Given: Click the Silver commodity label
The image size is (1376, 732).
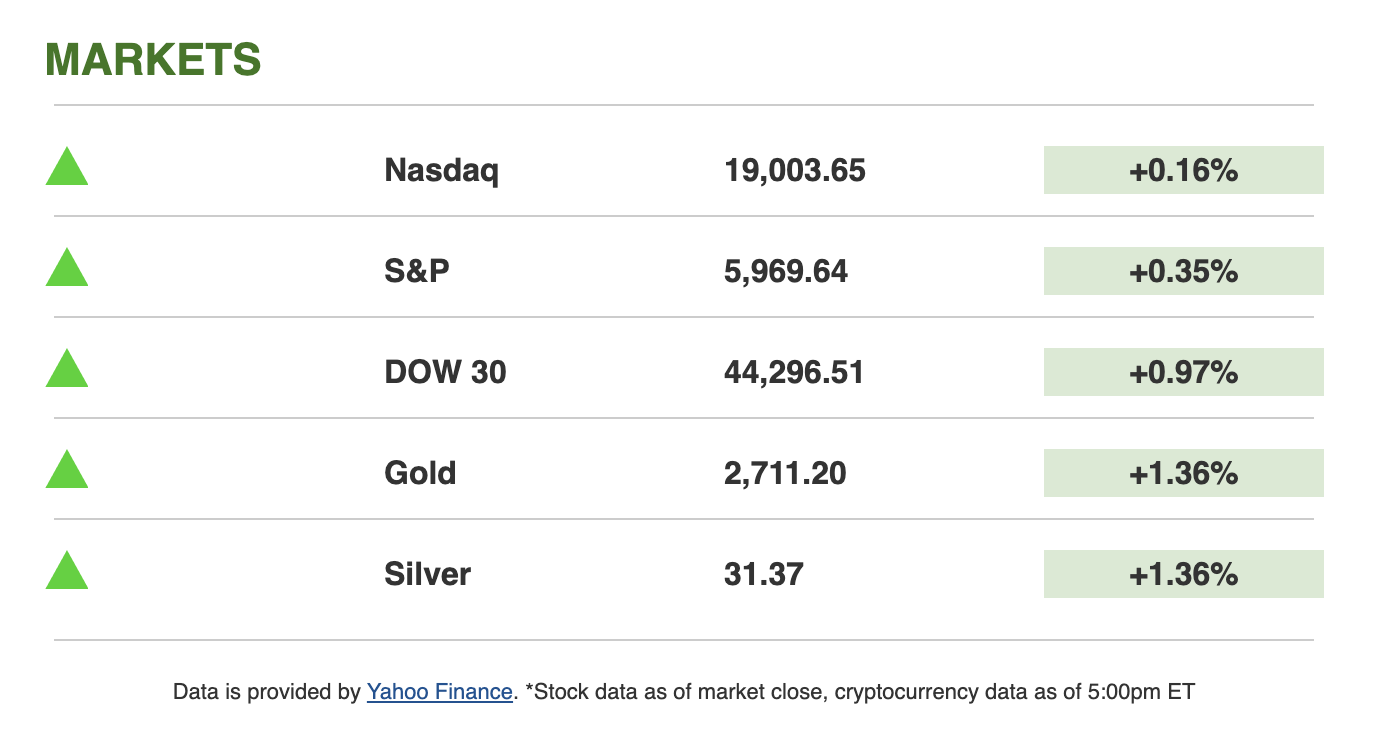Looking at the screenshot, I should click(x=427, y=574).
